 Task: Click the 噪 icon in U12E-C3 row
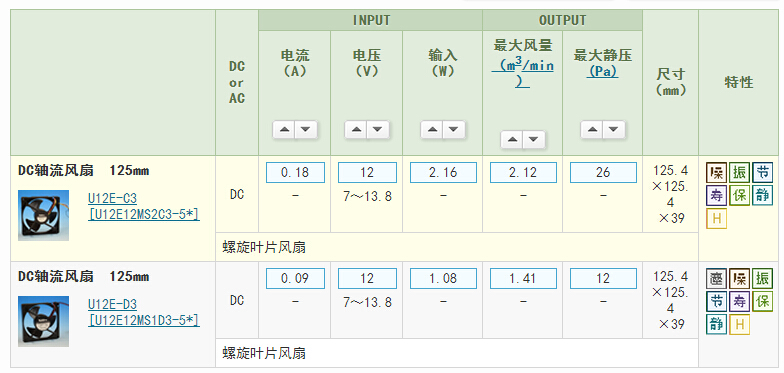(716, 172)
